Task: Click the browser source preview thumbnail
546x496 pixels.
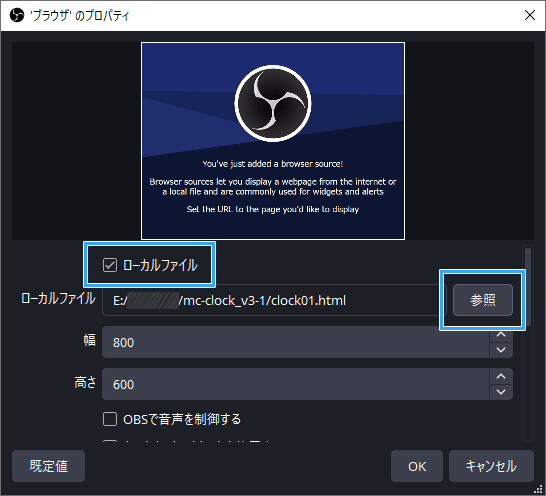Action: [x=273, y=141]
